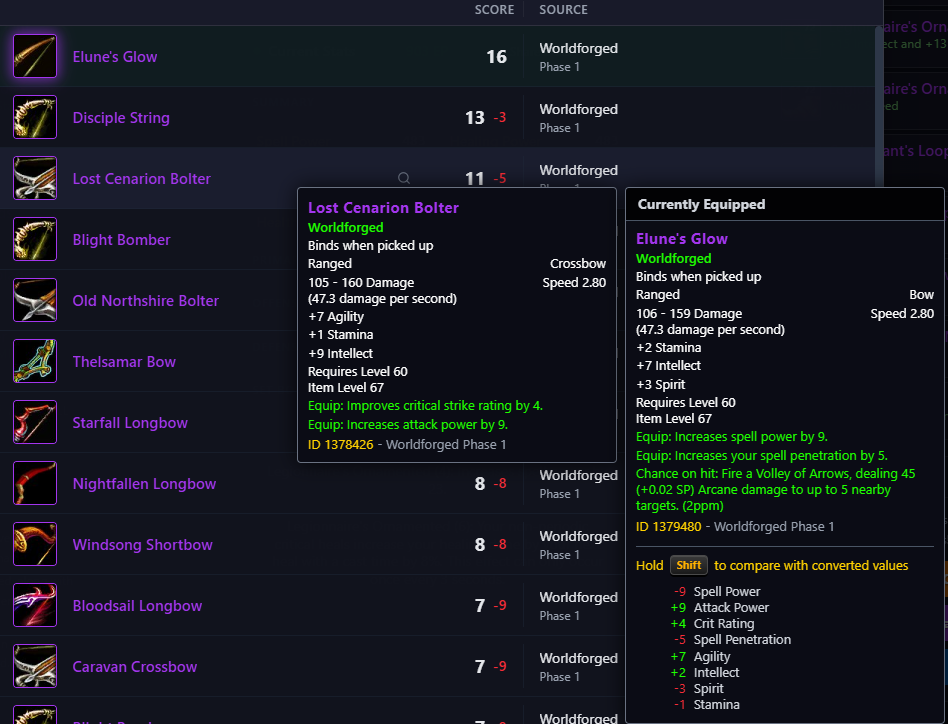The height and width of the screenshot is (724, 948).
Task: Click the Shift key hint button
Action: click(689, 565)
